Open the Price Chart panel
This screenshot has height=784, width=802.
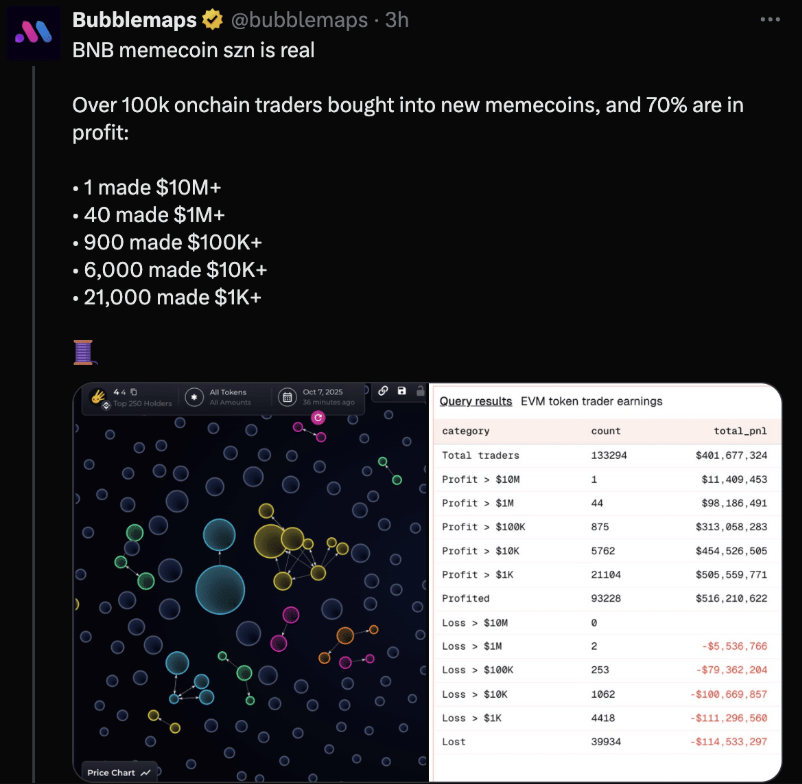[x=119, y=772]
